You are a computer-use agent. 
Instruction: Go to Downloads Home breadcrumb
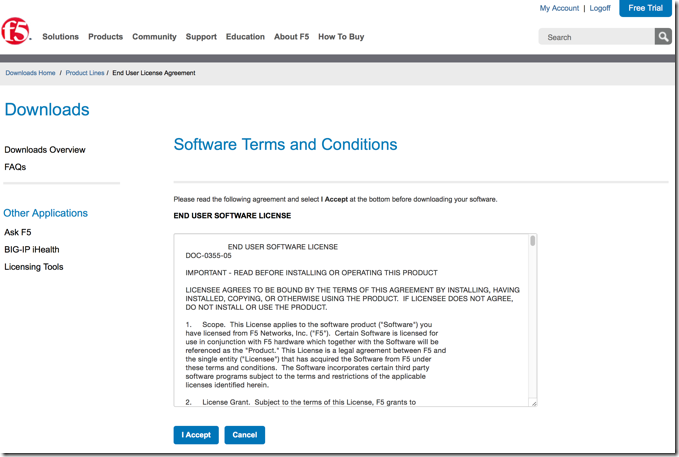(x=30, y=73)
